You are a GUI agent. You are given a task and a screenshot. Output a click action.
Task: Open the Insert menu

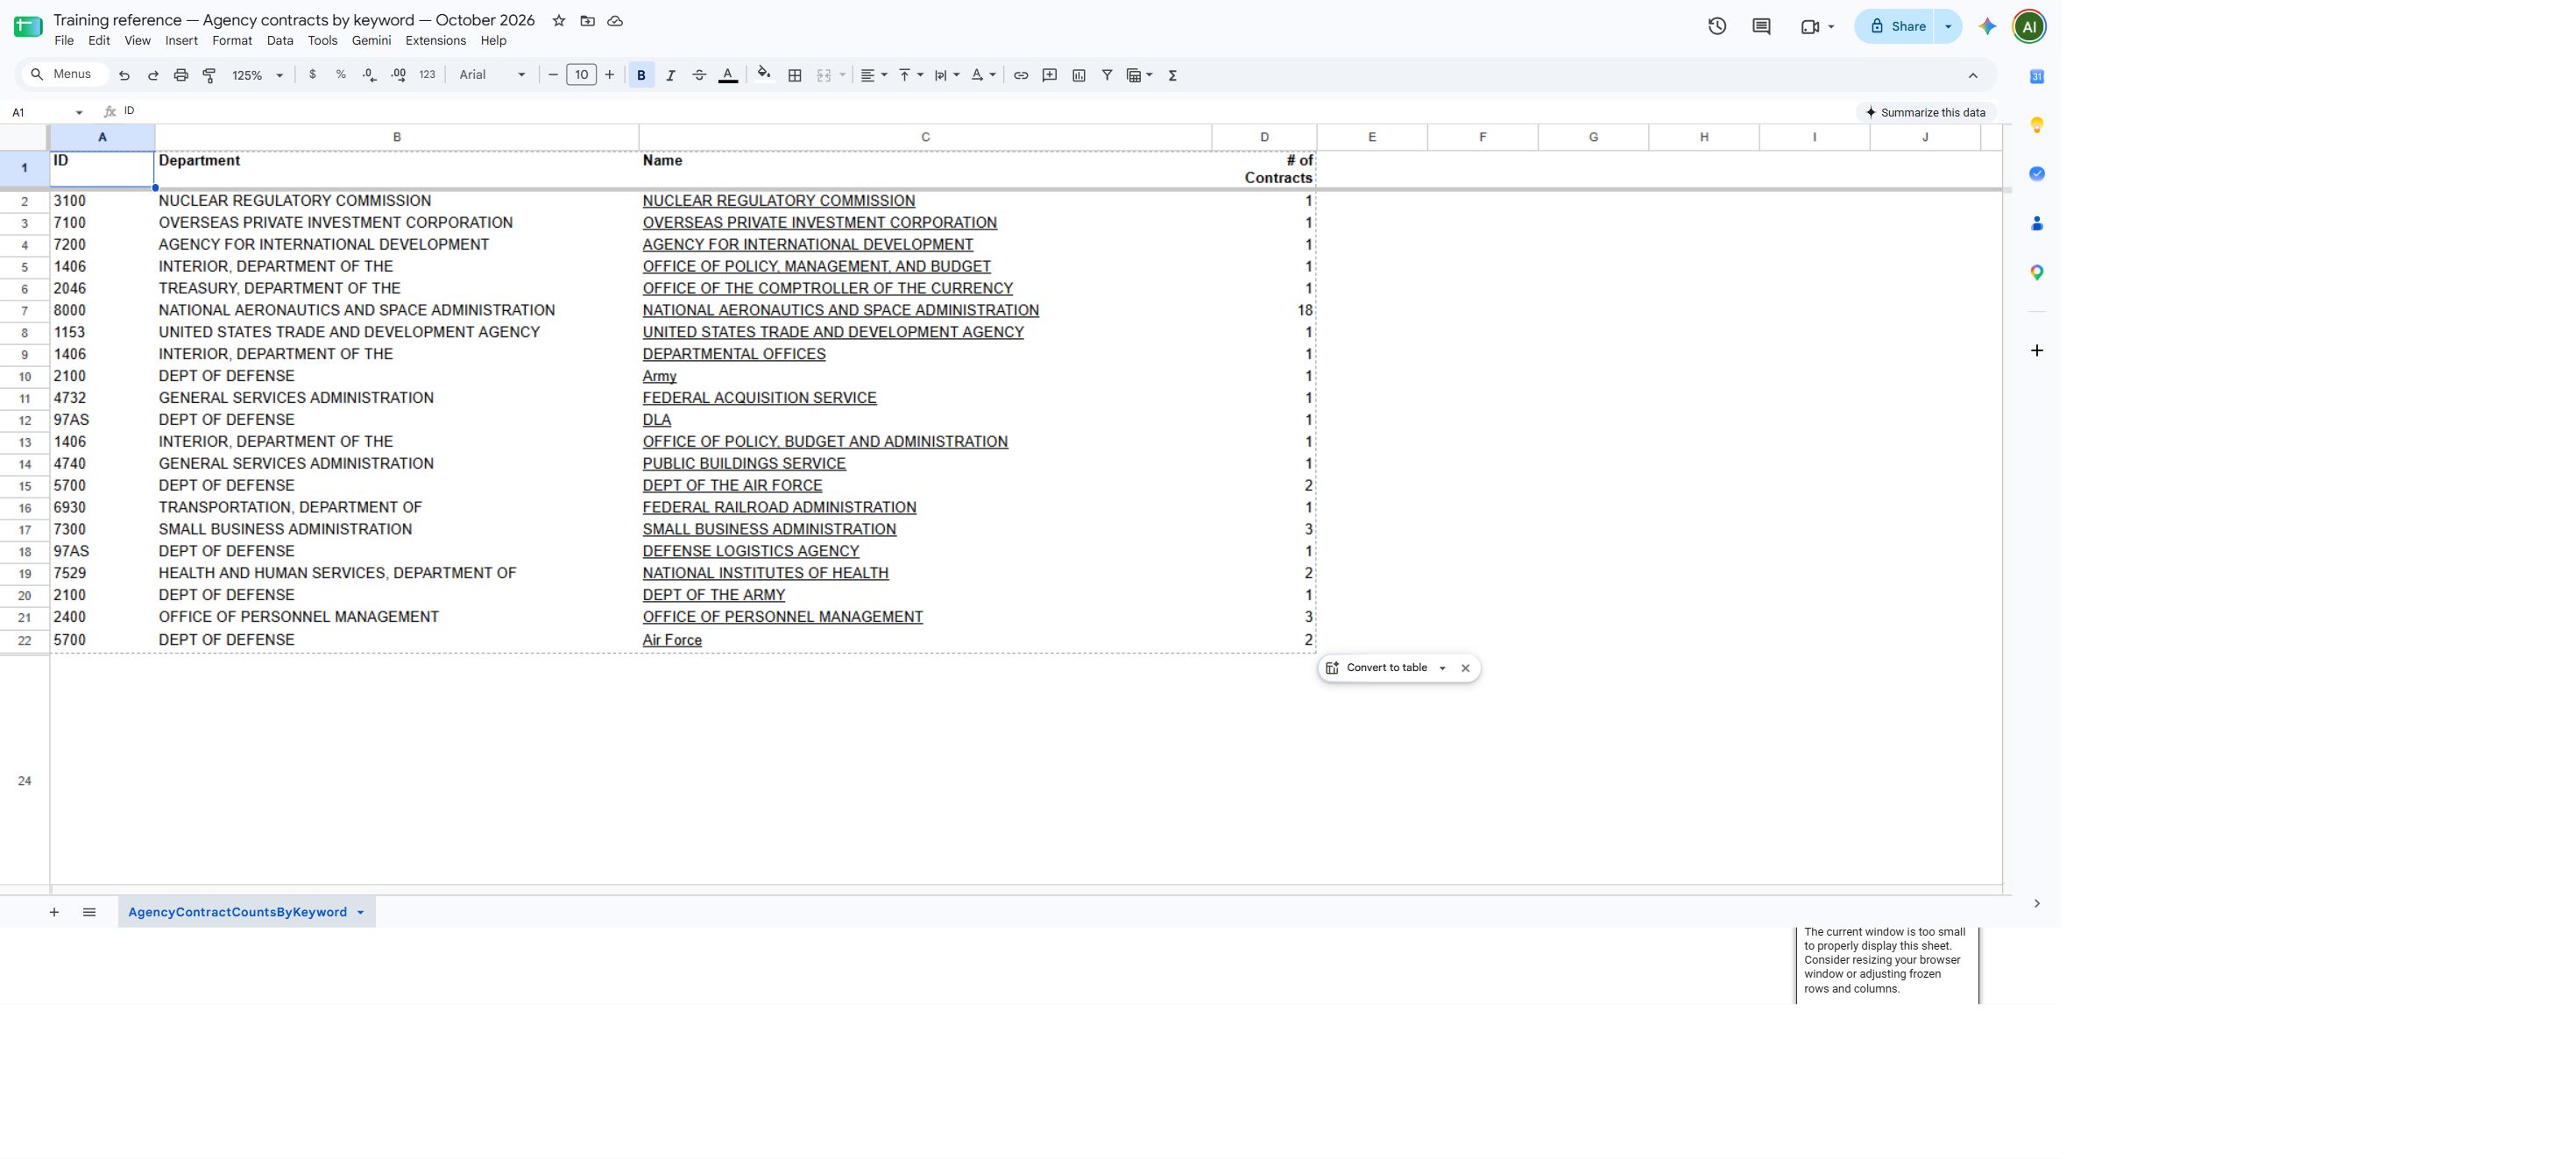[x=181, y=41]
